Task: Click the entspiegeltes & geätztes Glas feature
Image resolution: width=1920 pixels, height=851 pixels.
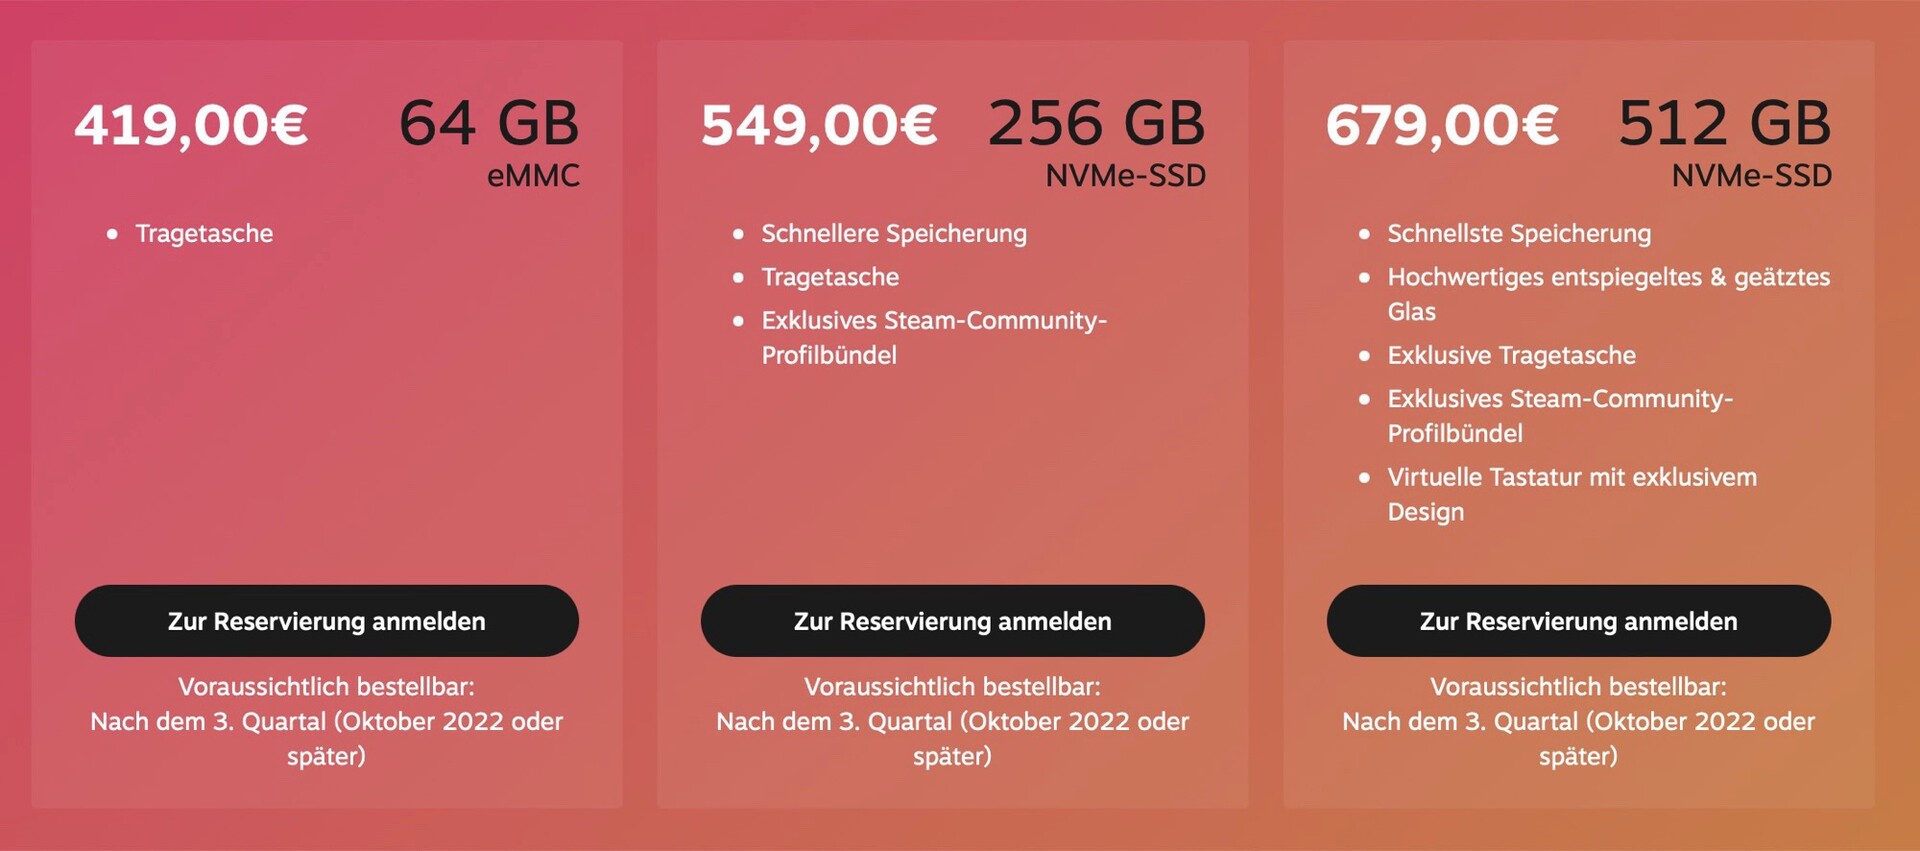Action: [x=1608, y=278]
